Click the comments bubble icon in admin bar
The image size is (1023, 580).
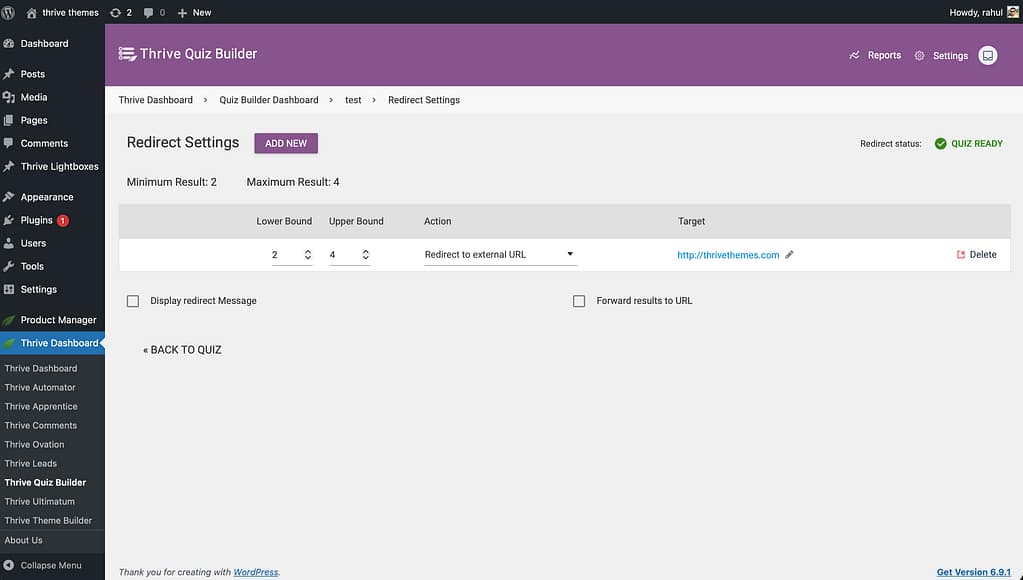[x=149, y=12]
